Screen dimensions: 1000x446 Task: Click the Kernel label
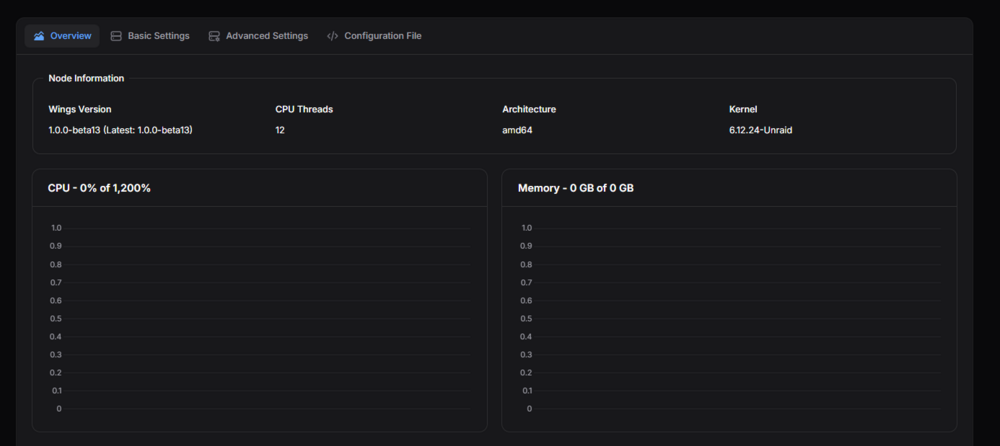click(743, 109)
